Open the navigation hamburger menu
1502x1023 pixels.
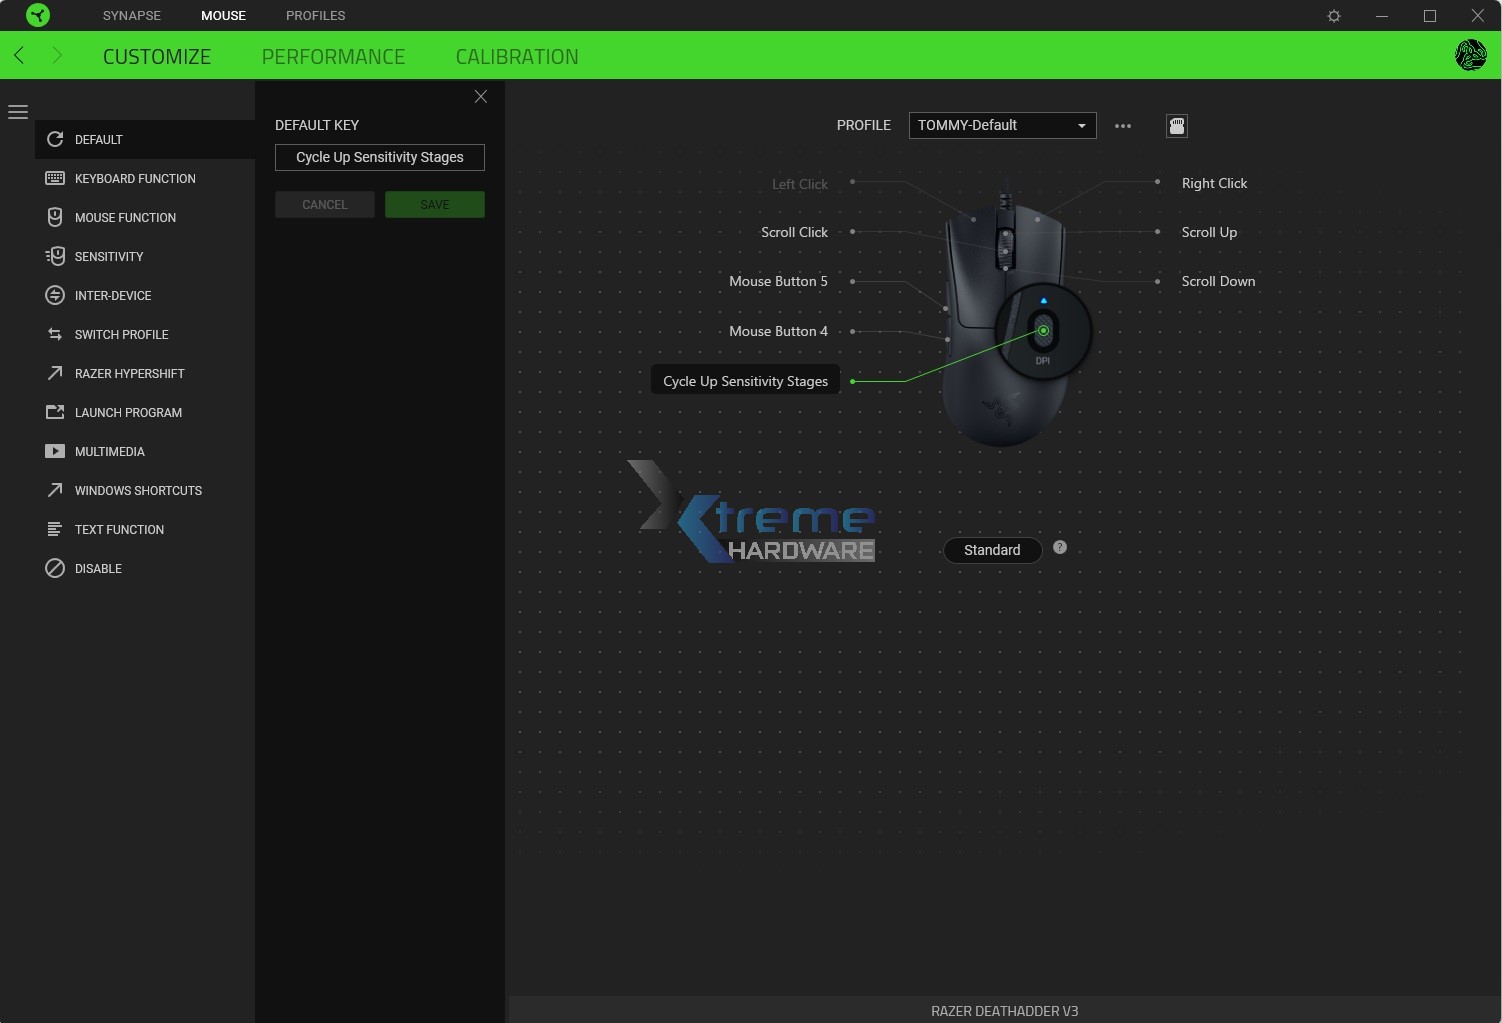pos(18,111)
